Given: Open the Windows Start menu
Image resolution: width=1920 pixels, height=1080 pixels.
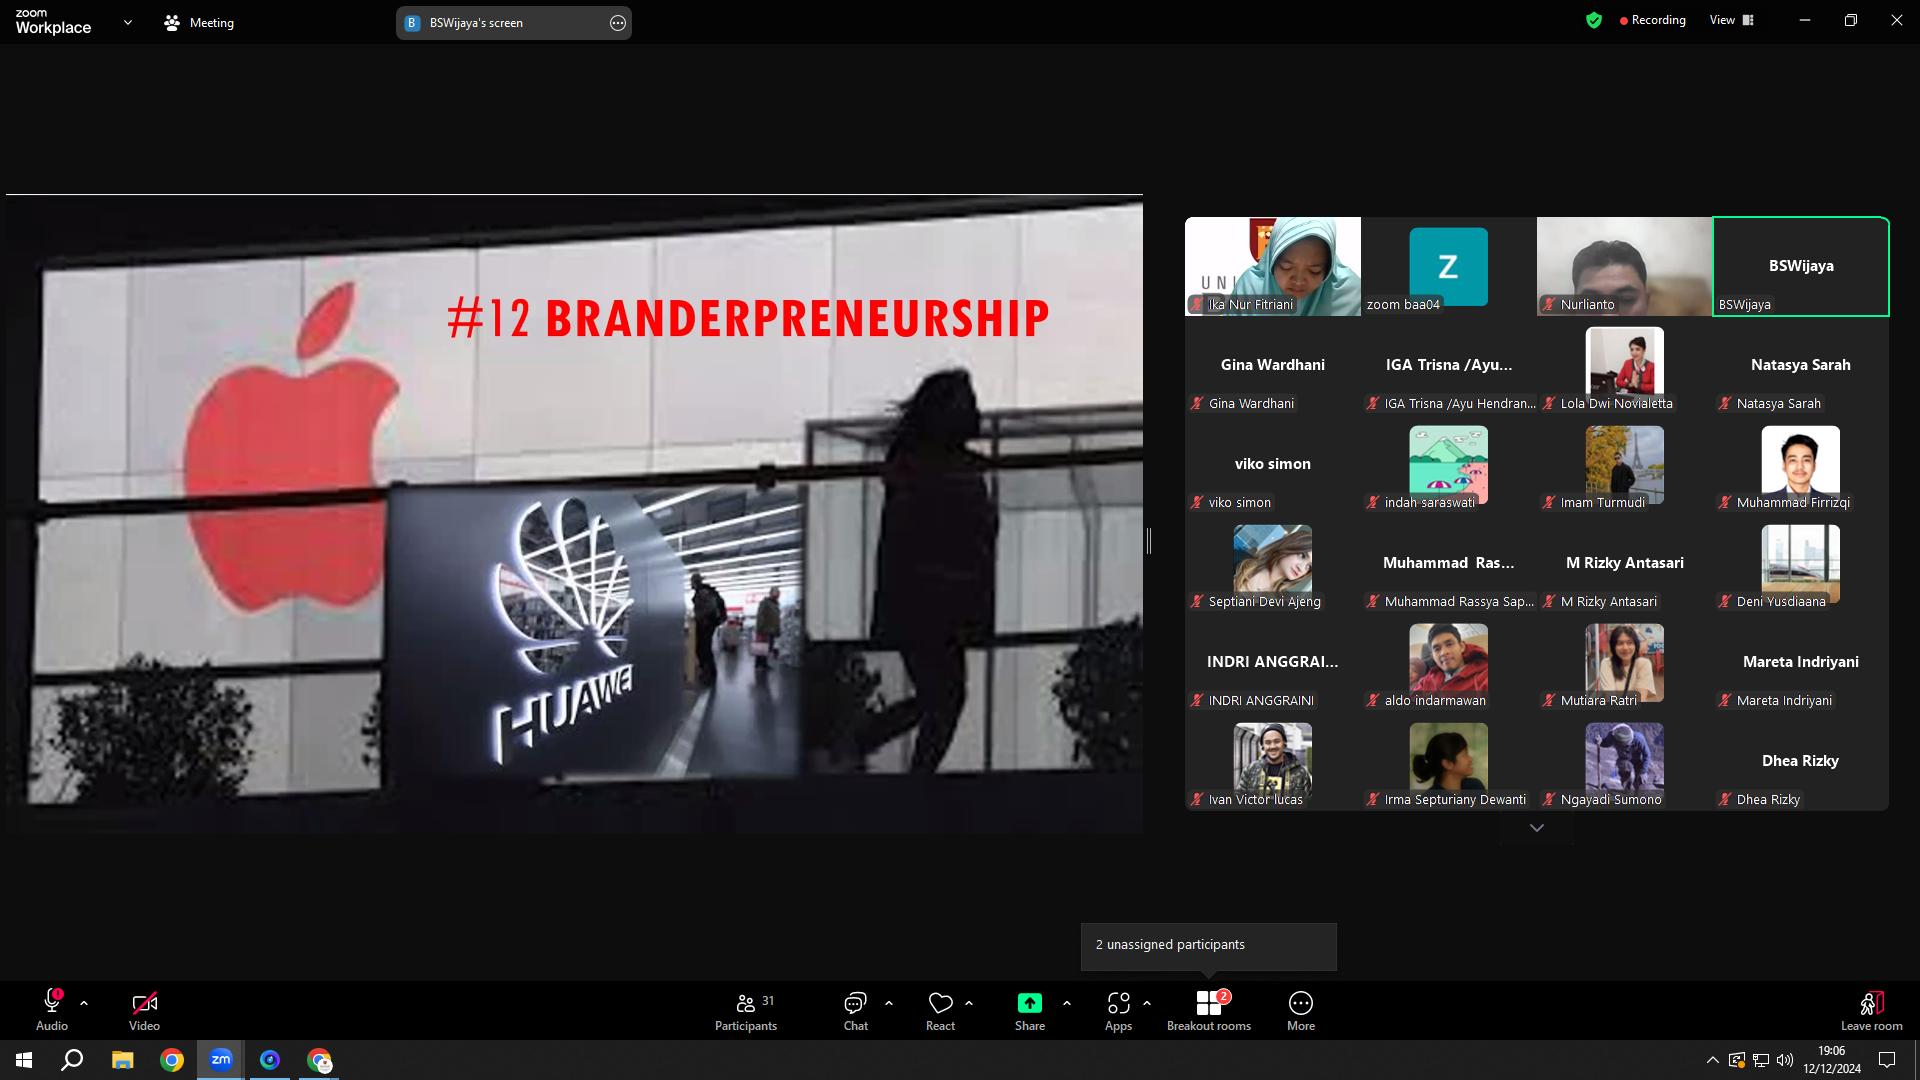Looking at the screenshot, I should point(24,1060).
